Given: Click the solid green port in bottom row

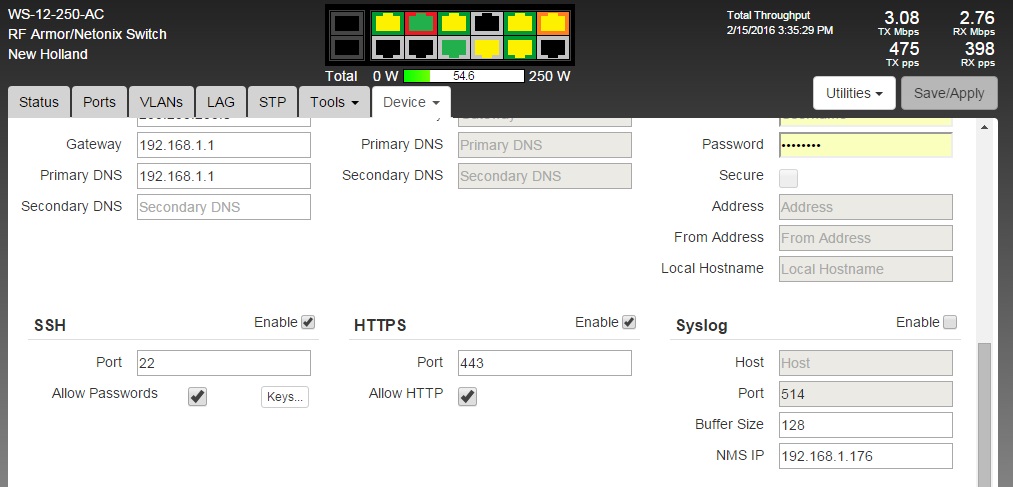Looking at the screenshot, I should pos(453,47).
